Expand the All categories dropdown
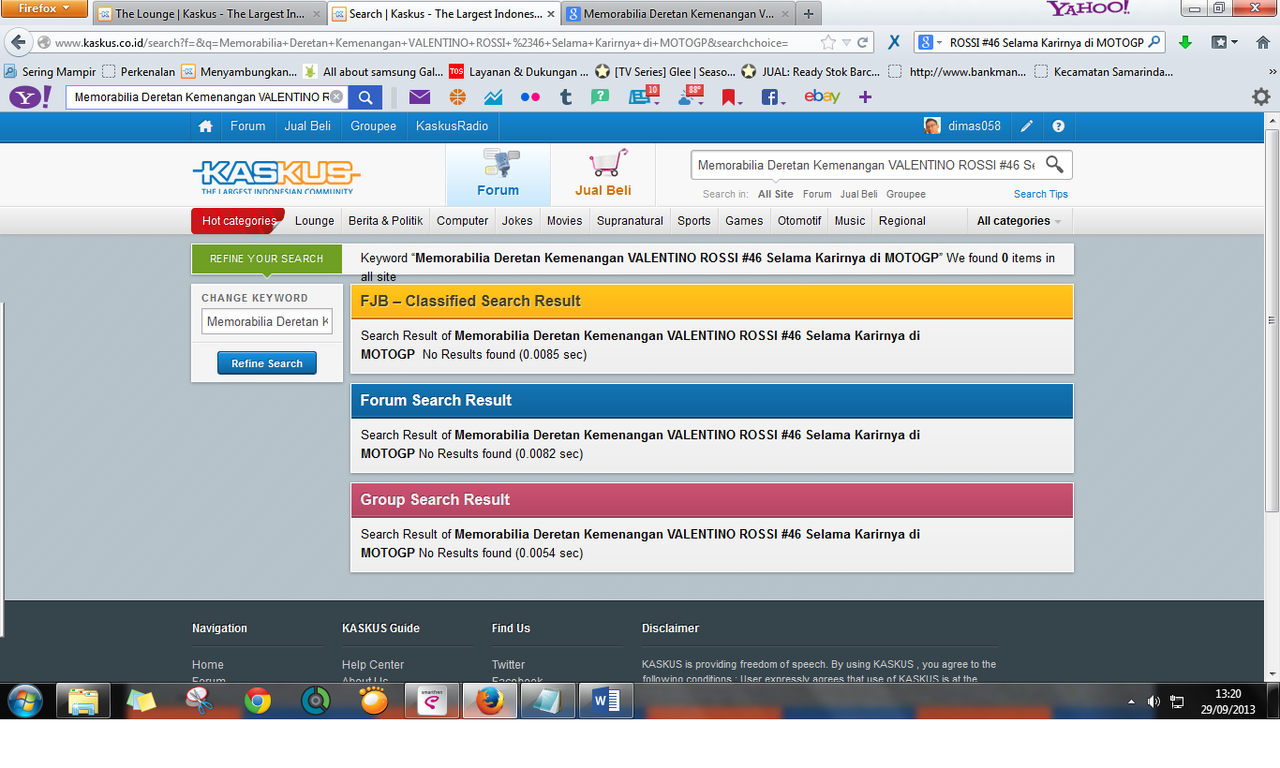This screenshot has width=1280, height=768. 1018,221
